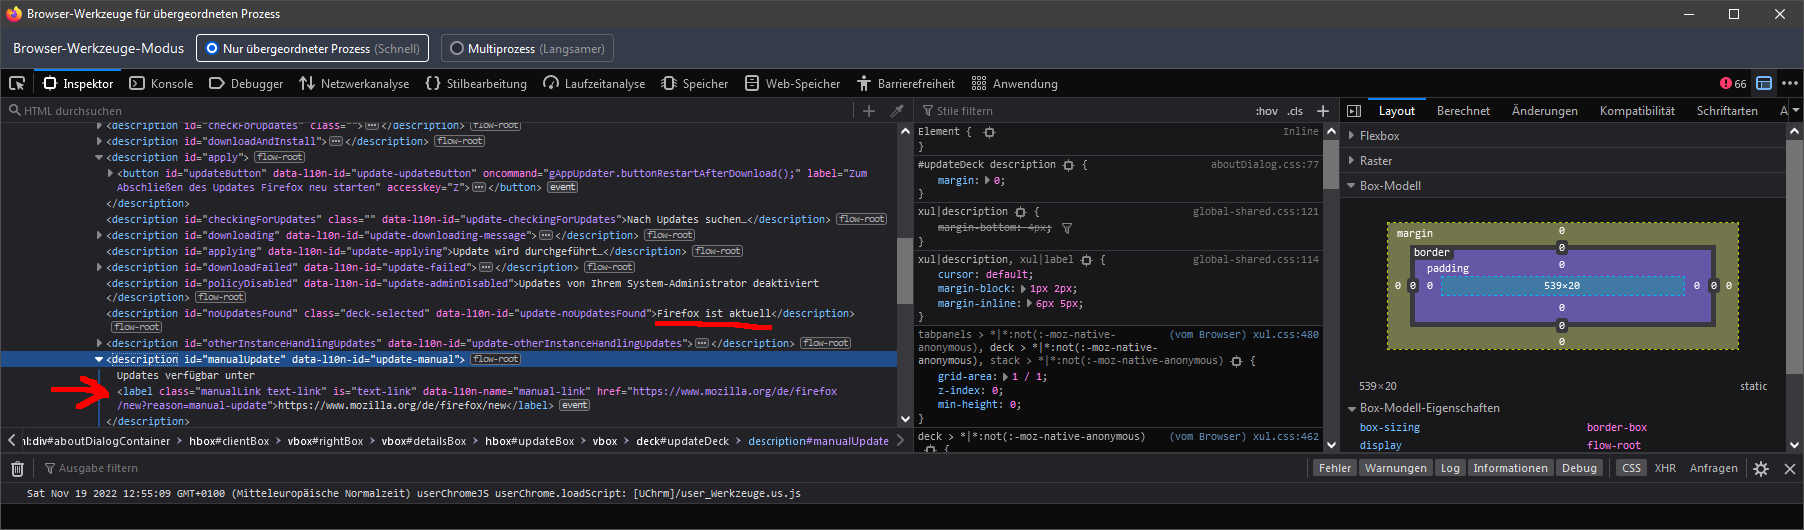Add a new style rule
Viewport: 1804px width, 530px height.
pyautogui.click(x=1323, y=111)
